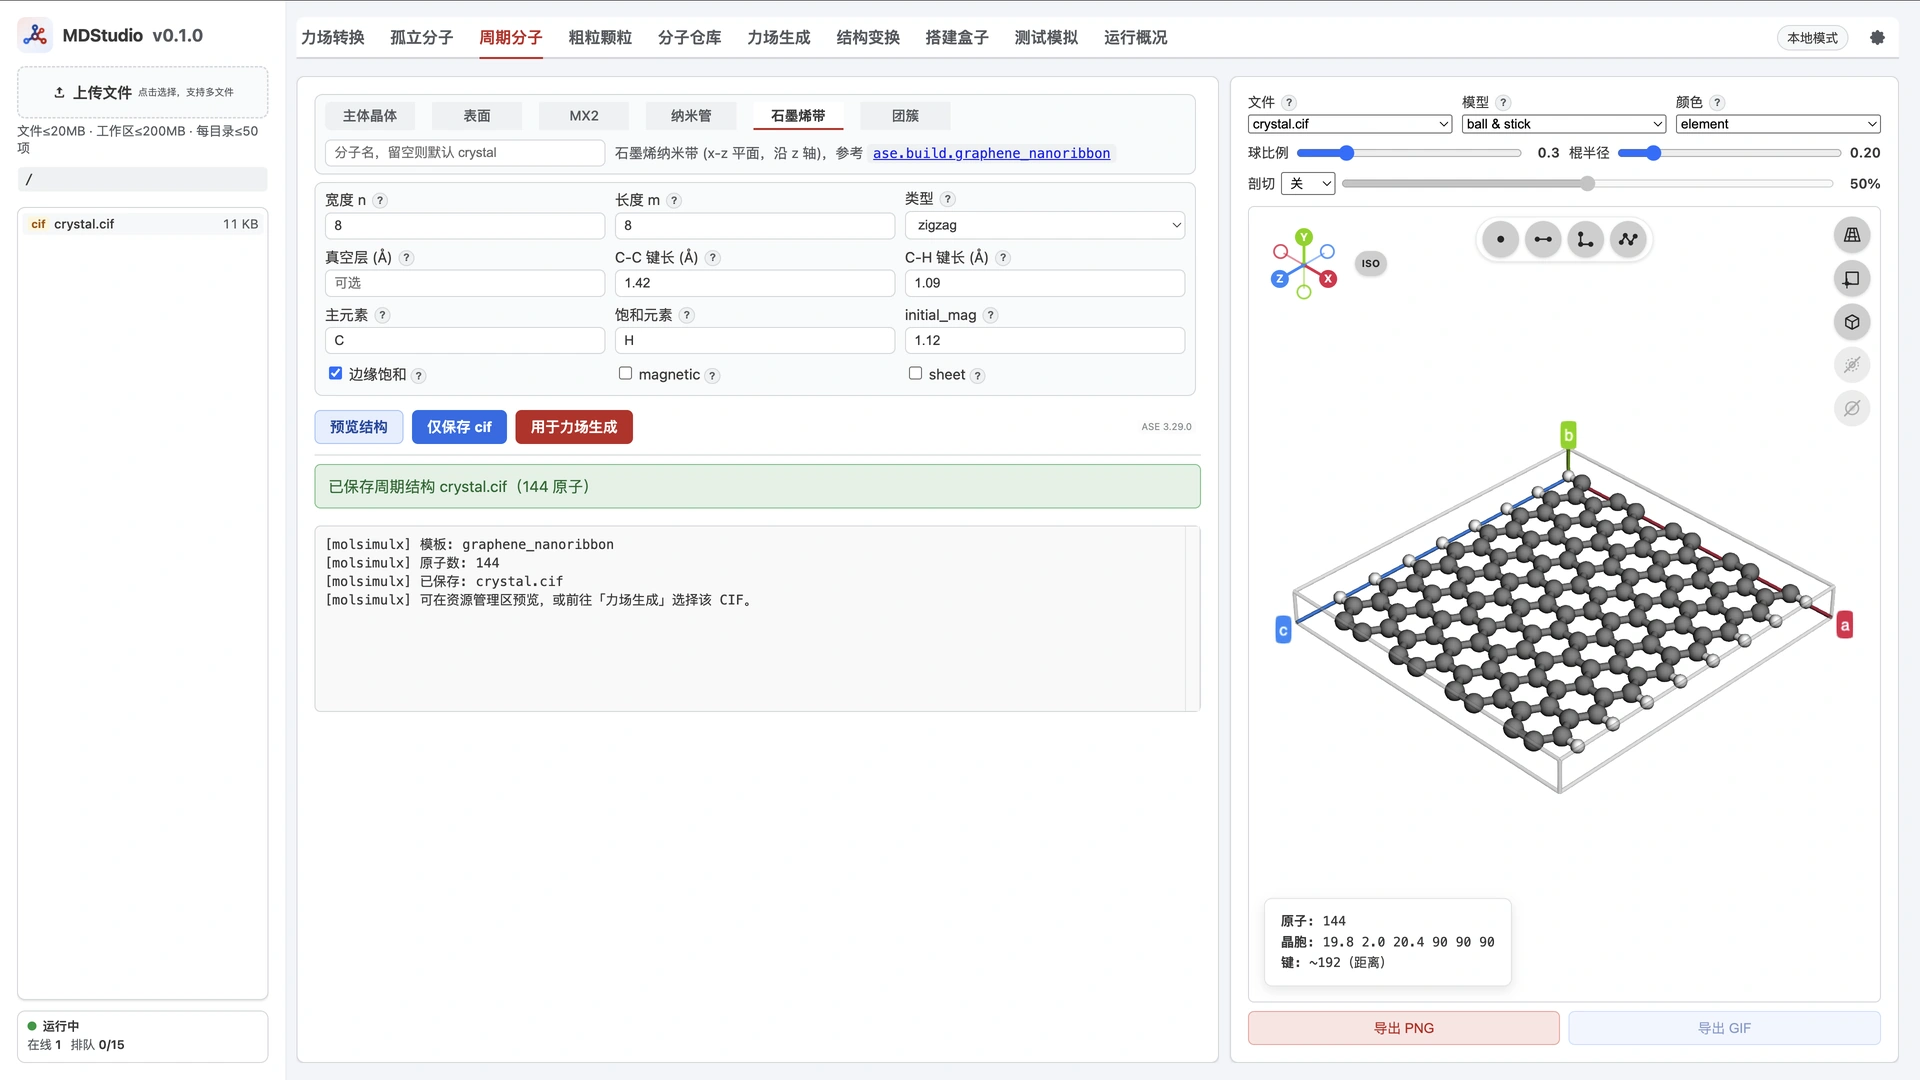Open the 模型 ball & stick dropdown
1920x1080 pixels.
tap(1564, 124)
